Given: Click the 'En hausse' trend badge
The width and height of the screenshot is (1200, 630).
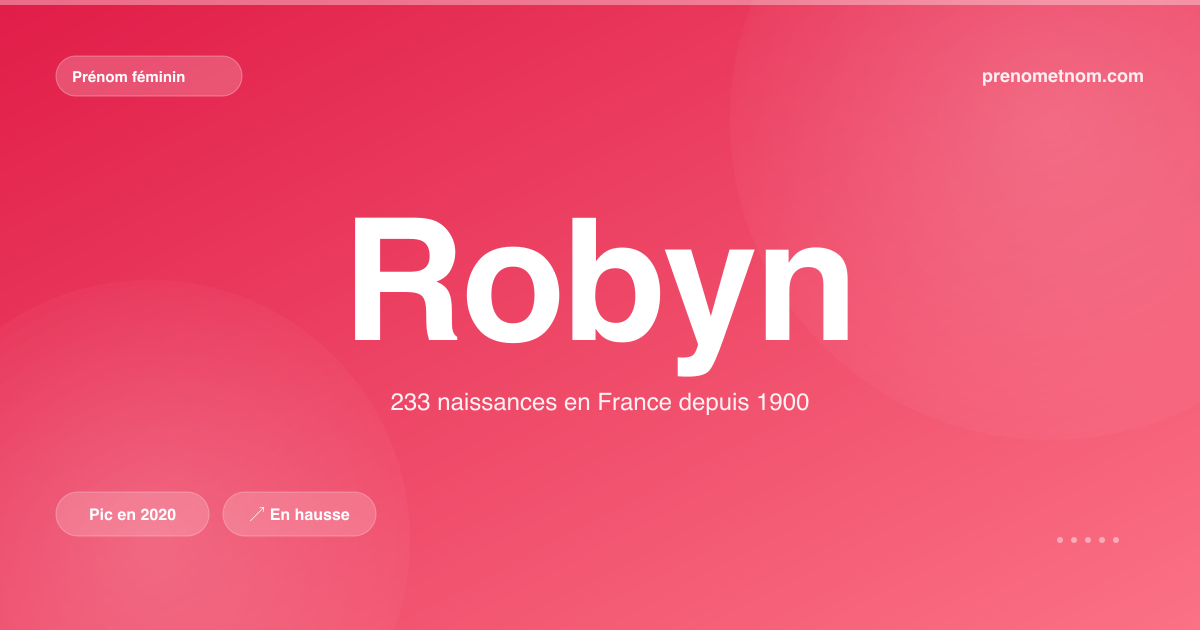Looking at the screenshot, I should (x=299, y=514).
